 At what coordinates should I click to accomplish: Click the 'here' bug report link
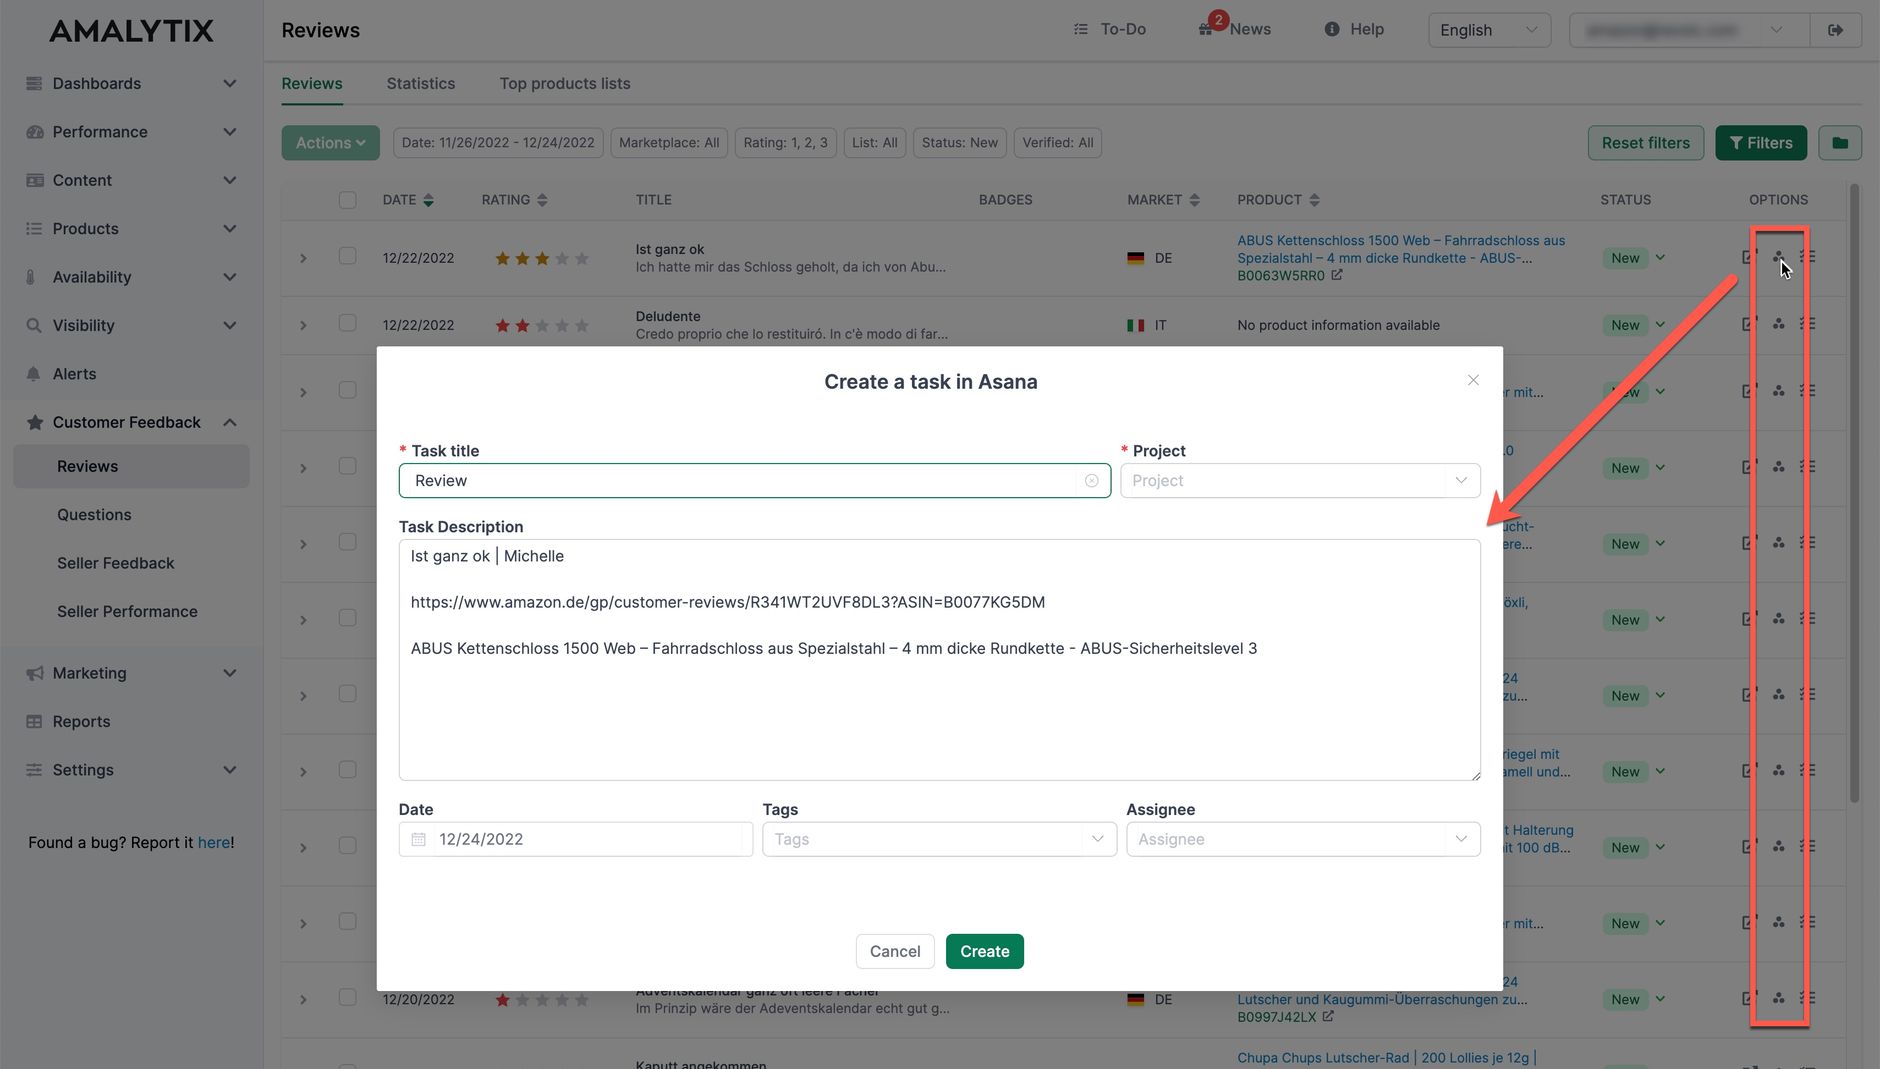[x=214, y=843]
